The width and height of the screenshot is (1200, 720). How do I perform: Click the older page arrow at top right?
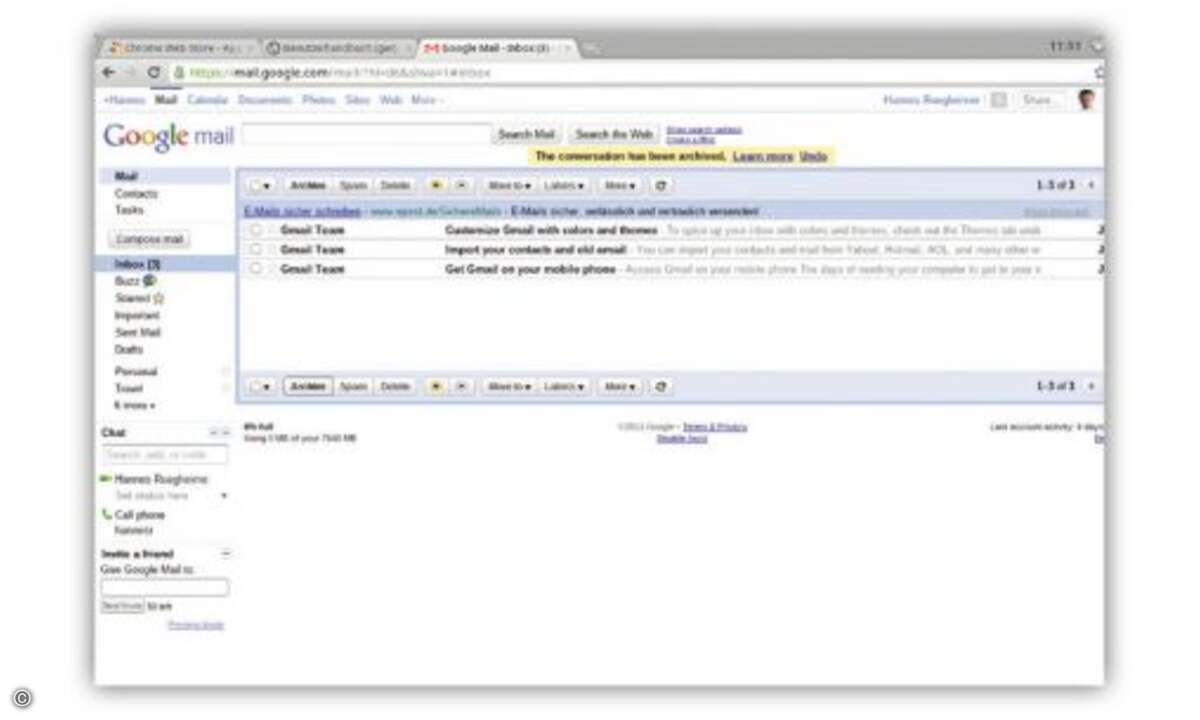coord(1091,185)
